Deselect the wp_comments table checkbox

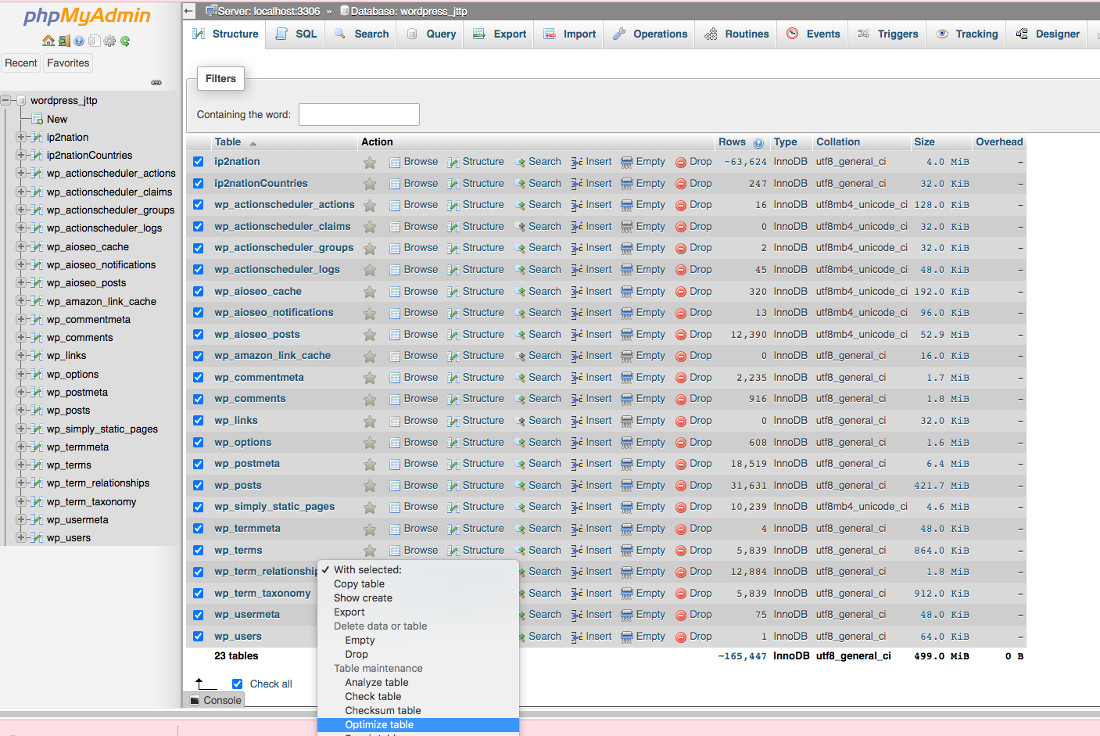click(x=198, y=398)
